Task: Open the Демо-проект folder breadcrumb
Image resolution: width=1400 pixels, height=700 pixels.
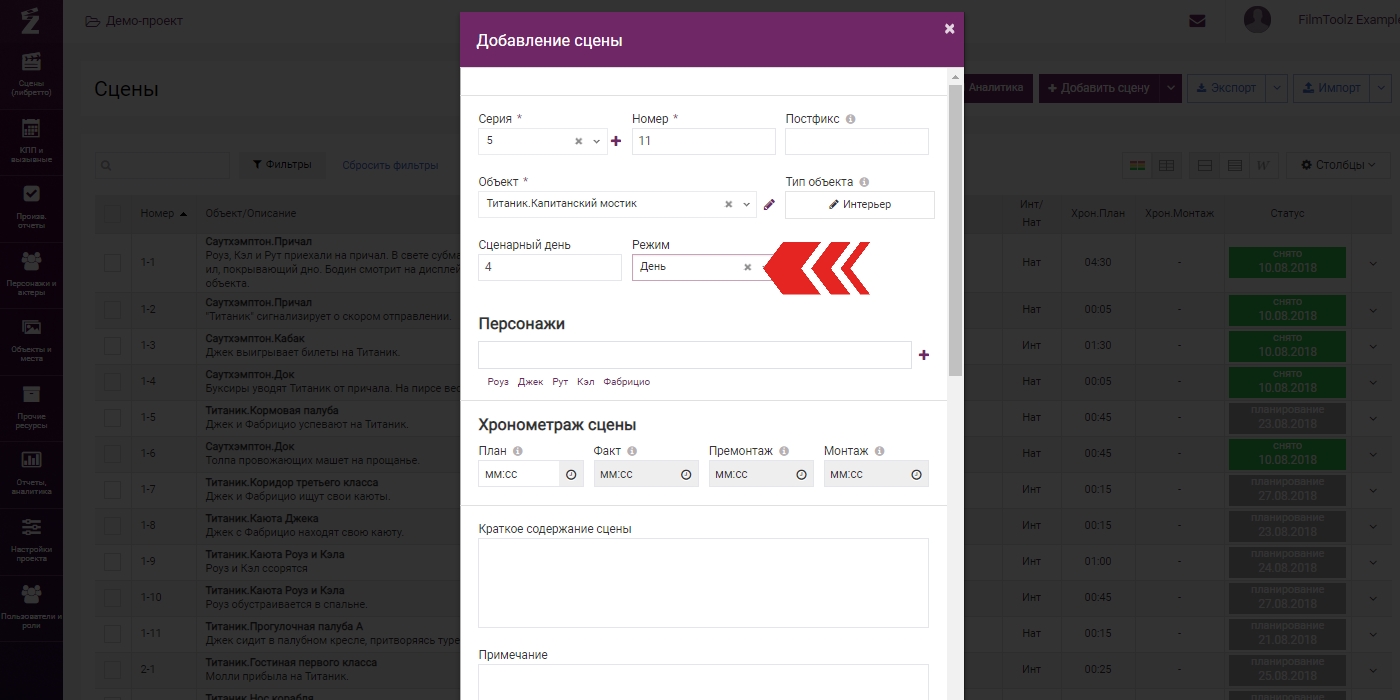Action: point(134,21)
